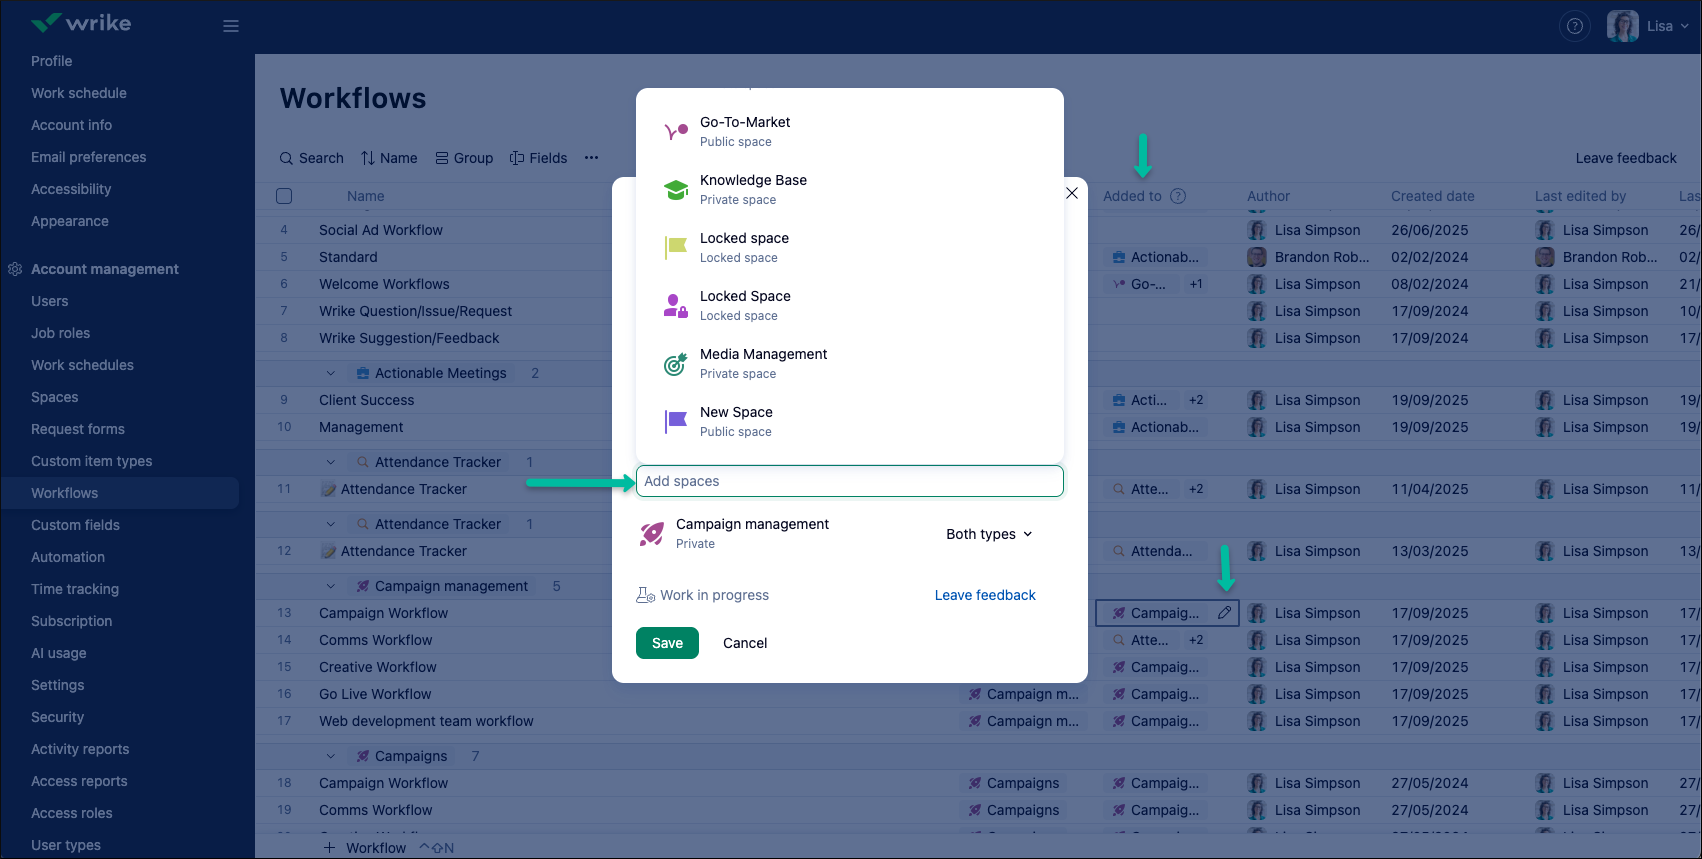Click the Knowledge Base graduation cap icon
Screen dimensions: 1702x859
[676, 189]
